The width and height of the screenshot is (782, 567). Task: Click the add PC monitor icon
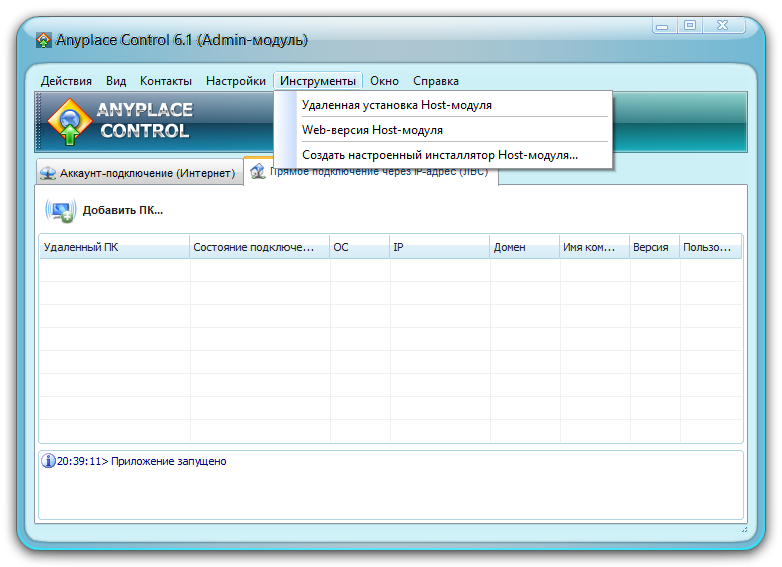60,210
